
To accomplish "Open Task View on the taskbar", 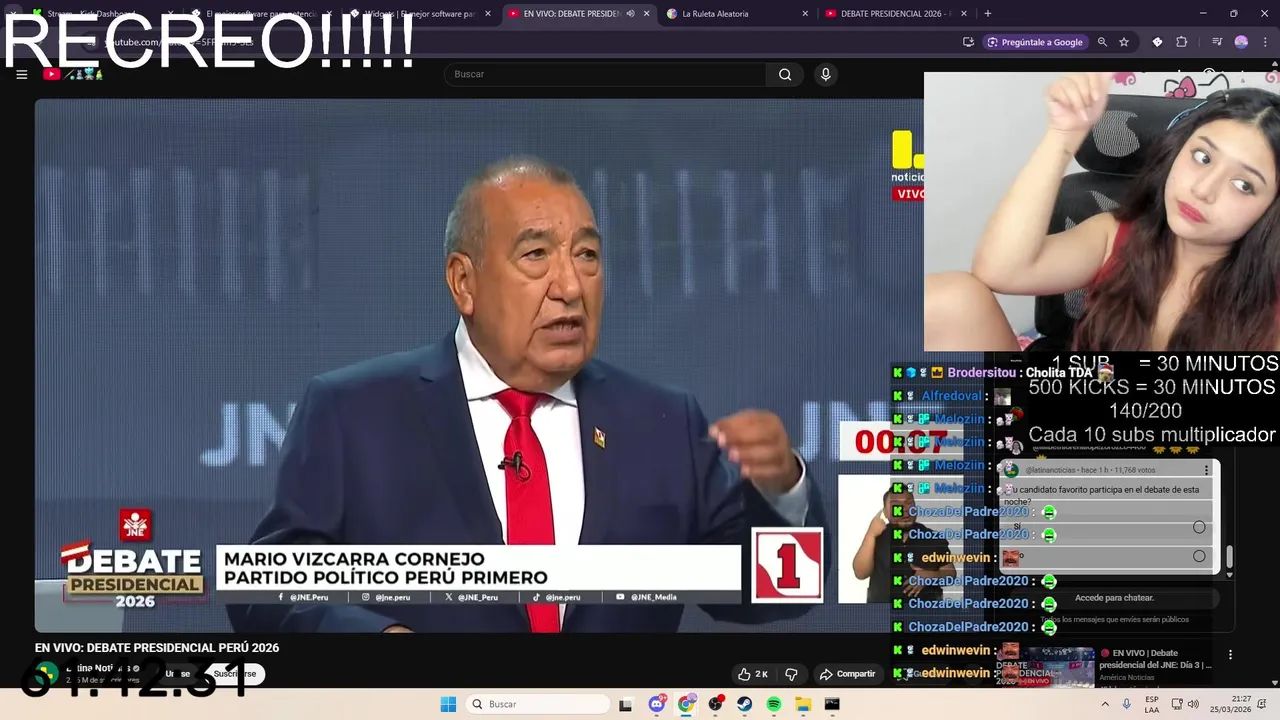I will pyautogui.click(x=626, y=704).
